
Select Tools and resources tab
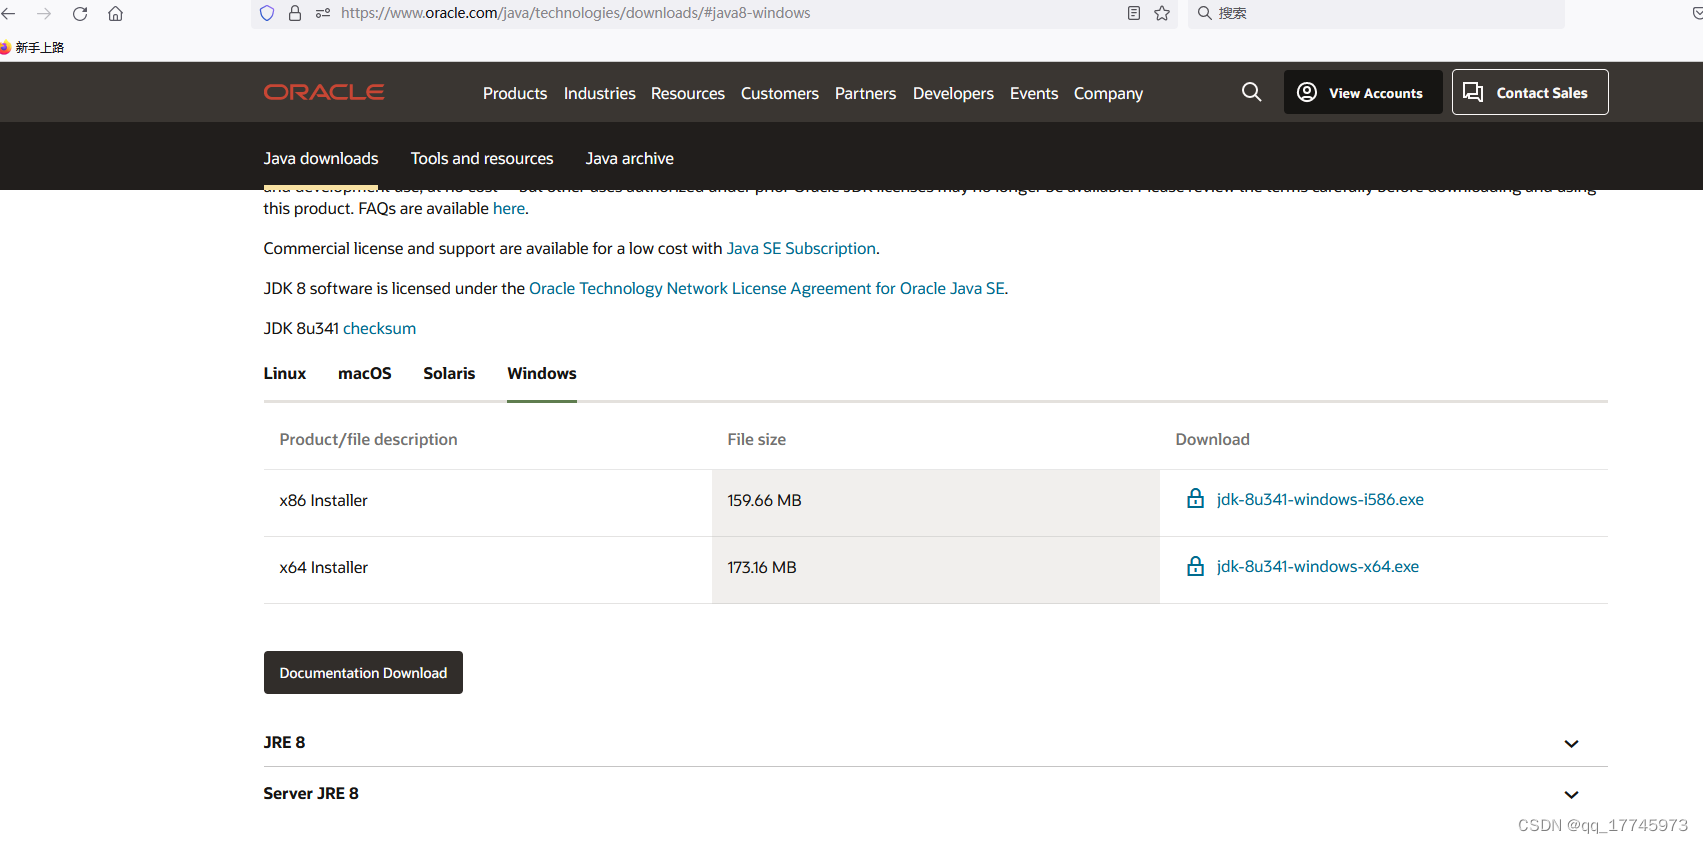coord(482,158)
